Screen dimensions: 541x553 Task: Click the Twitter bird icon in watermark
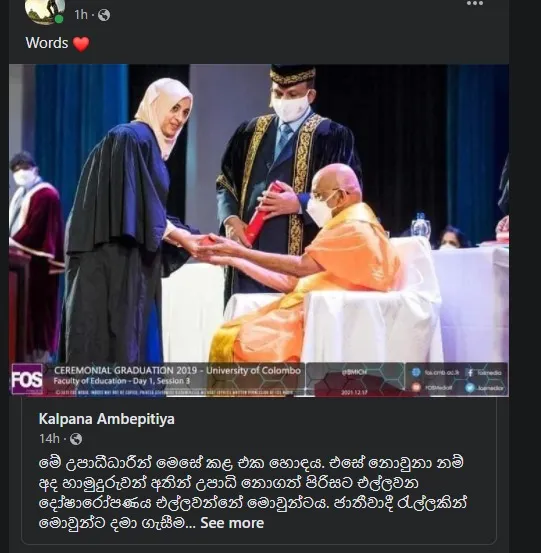tap(470, 388)
